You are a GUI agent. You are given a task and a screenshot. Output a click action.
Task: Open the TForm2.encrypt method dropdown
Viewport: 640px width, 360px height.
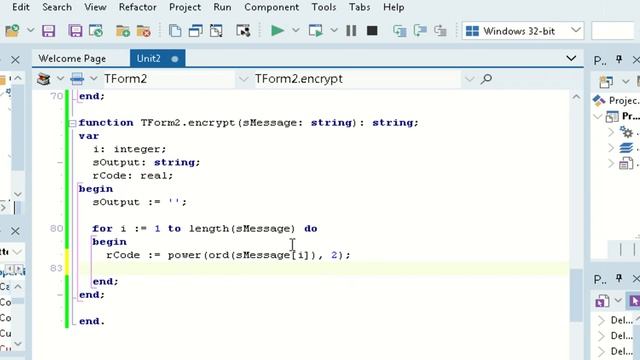(x=469, y=79)
